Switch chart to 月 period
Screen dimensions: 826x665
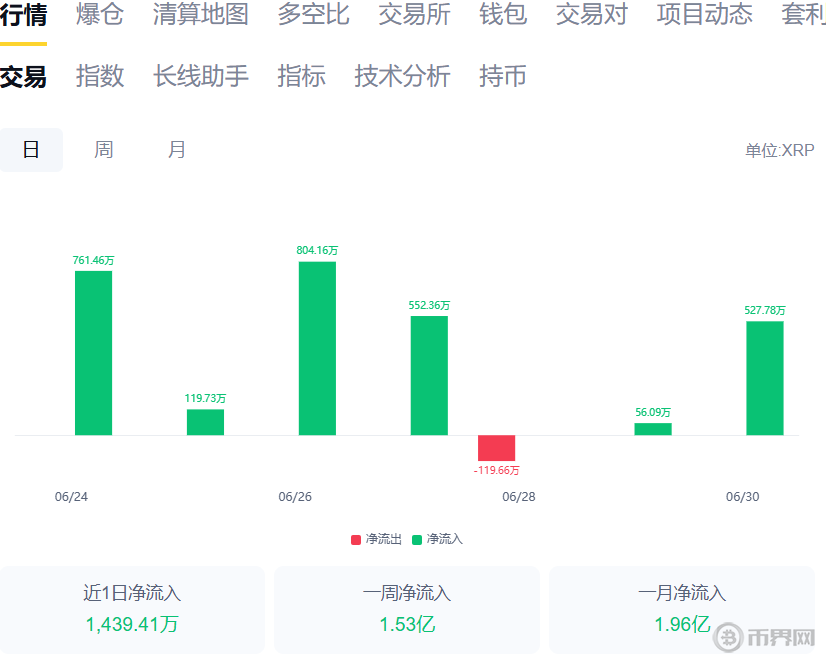[177, 150]
